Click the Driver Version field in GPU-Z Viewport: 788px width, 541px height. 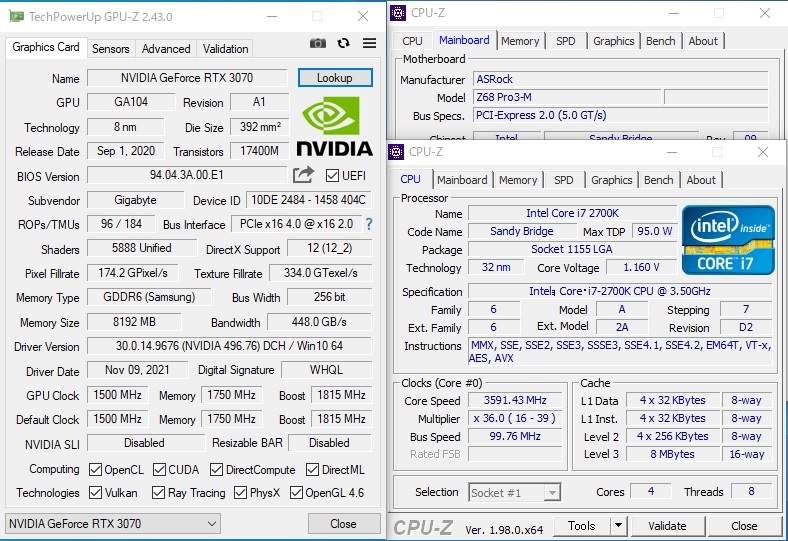point(229,346)
